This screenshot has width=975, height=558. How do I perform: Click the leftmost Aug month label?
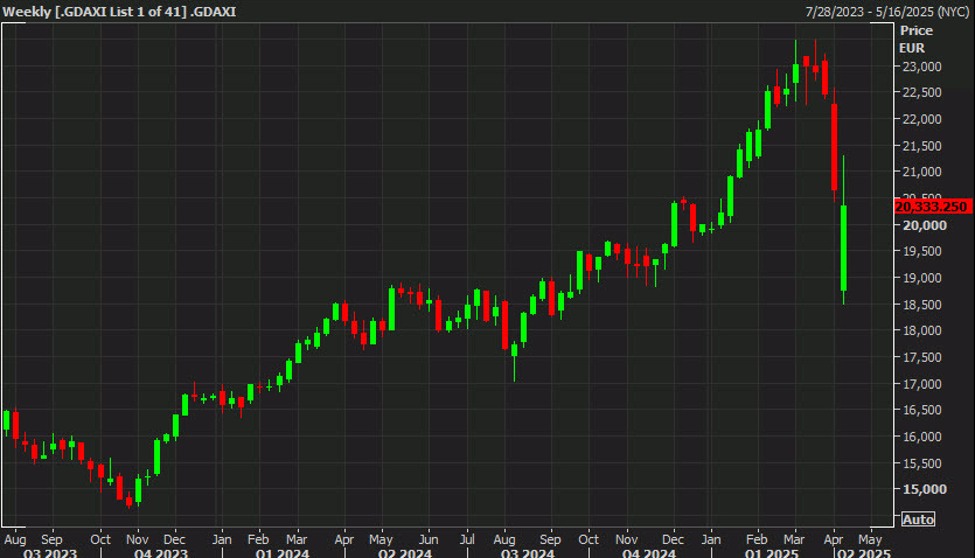(15, 536)
